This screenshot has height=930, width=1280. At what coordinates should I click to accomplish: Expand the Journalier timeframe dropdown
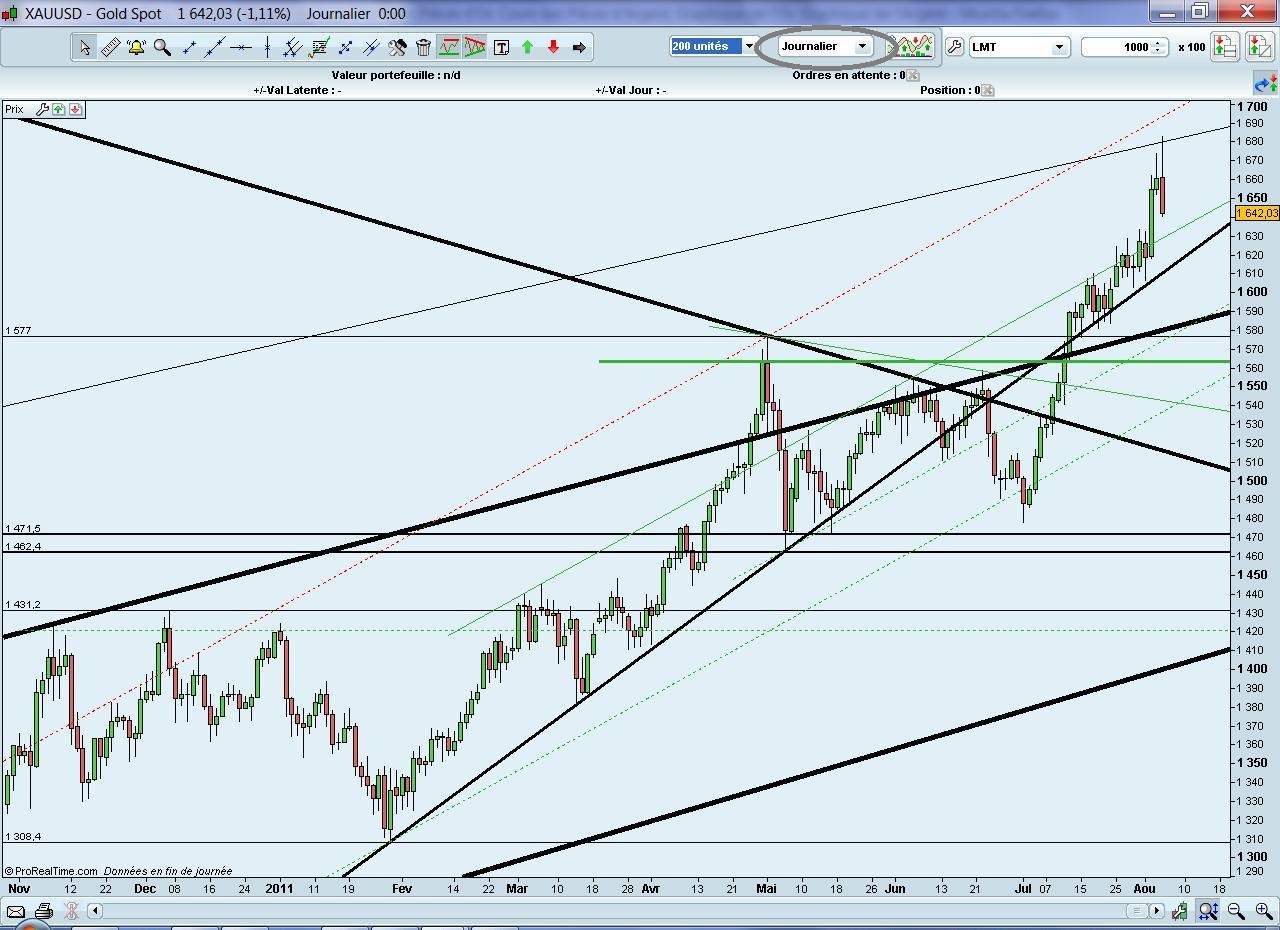point(861,46)
